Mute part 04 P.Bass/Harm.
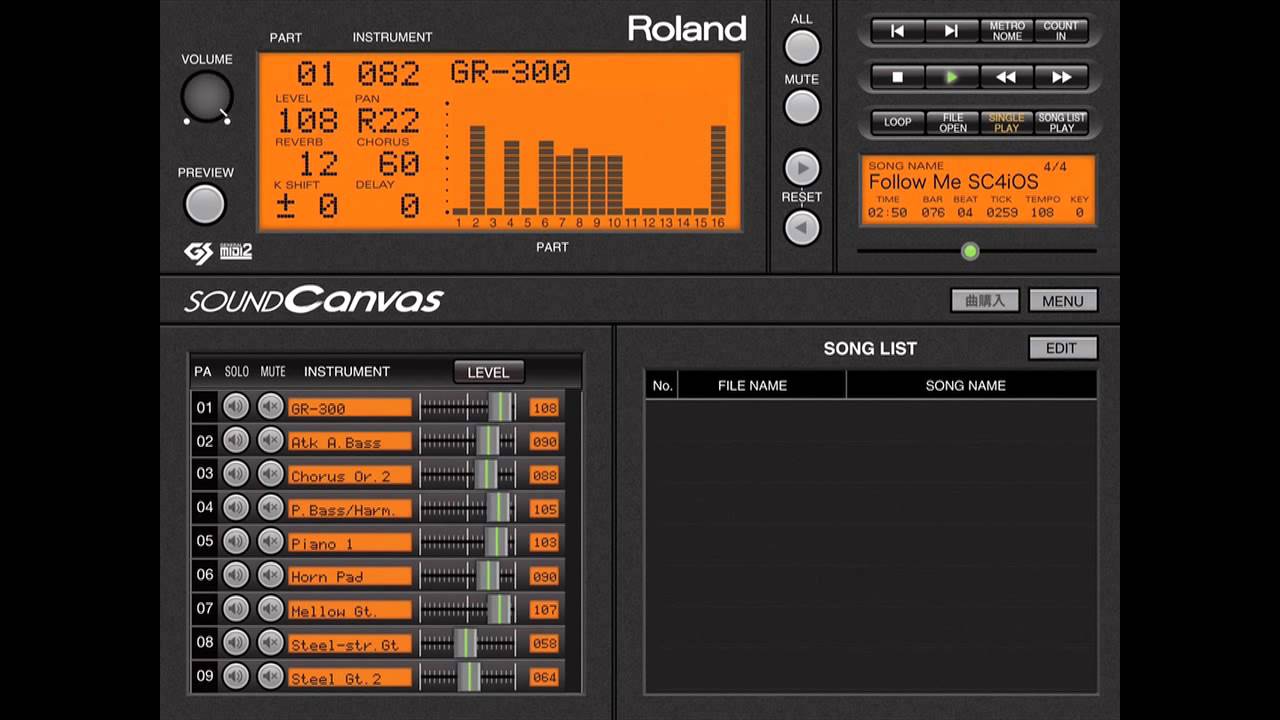Viewport: 1280px width, 720px height. (270, 508)
